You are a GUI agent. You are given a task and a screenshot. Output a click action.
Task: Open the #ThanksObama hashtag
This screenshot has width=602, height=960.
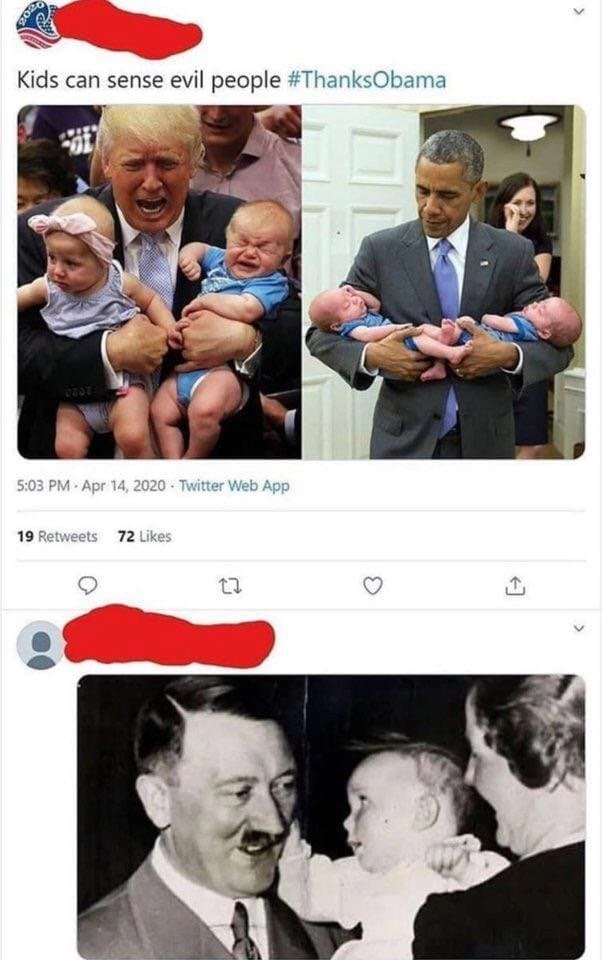click(366, 80)
